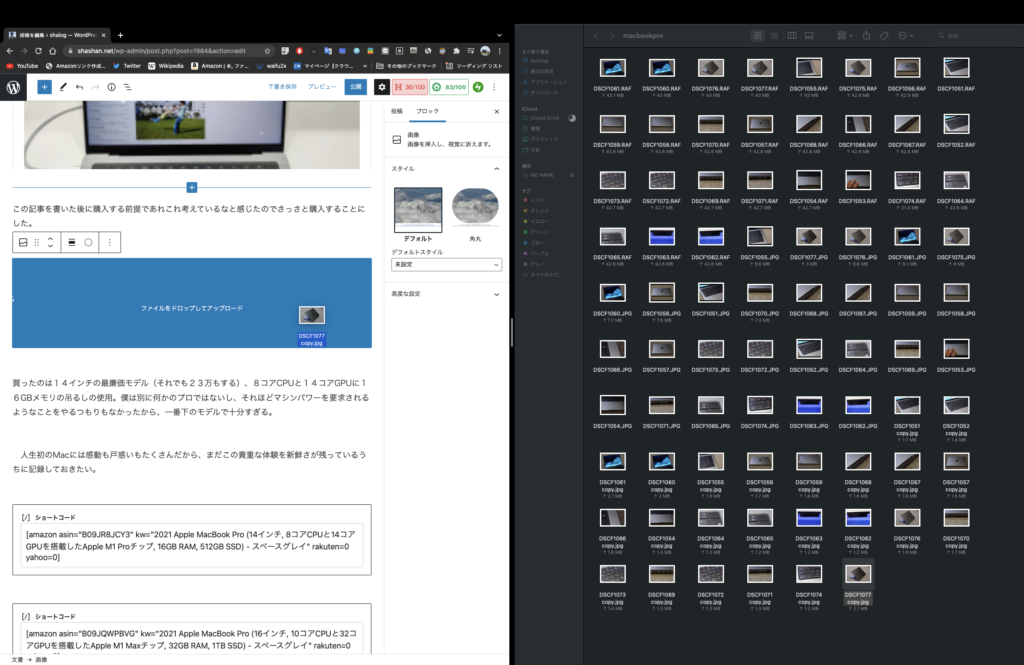Click the 公開 publish button
The height and width of the screenshot is (665, 1024).
355,87
